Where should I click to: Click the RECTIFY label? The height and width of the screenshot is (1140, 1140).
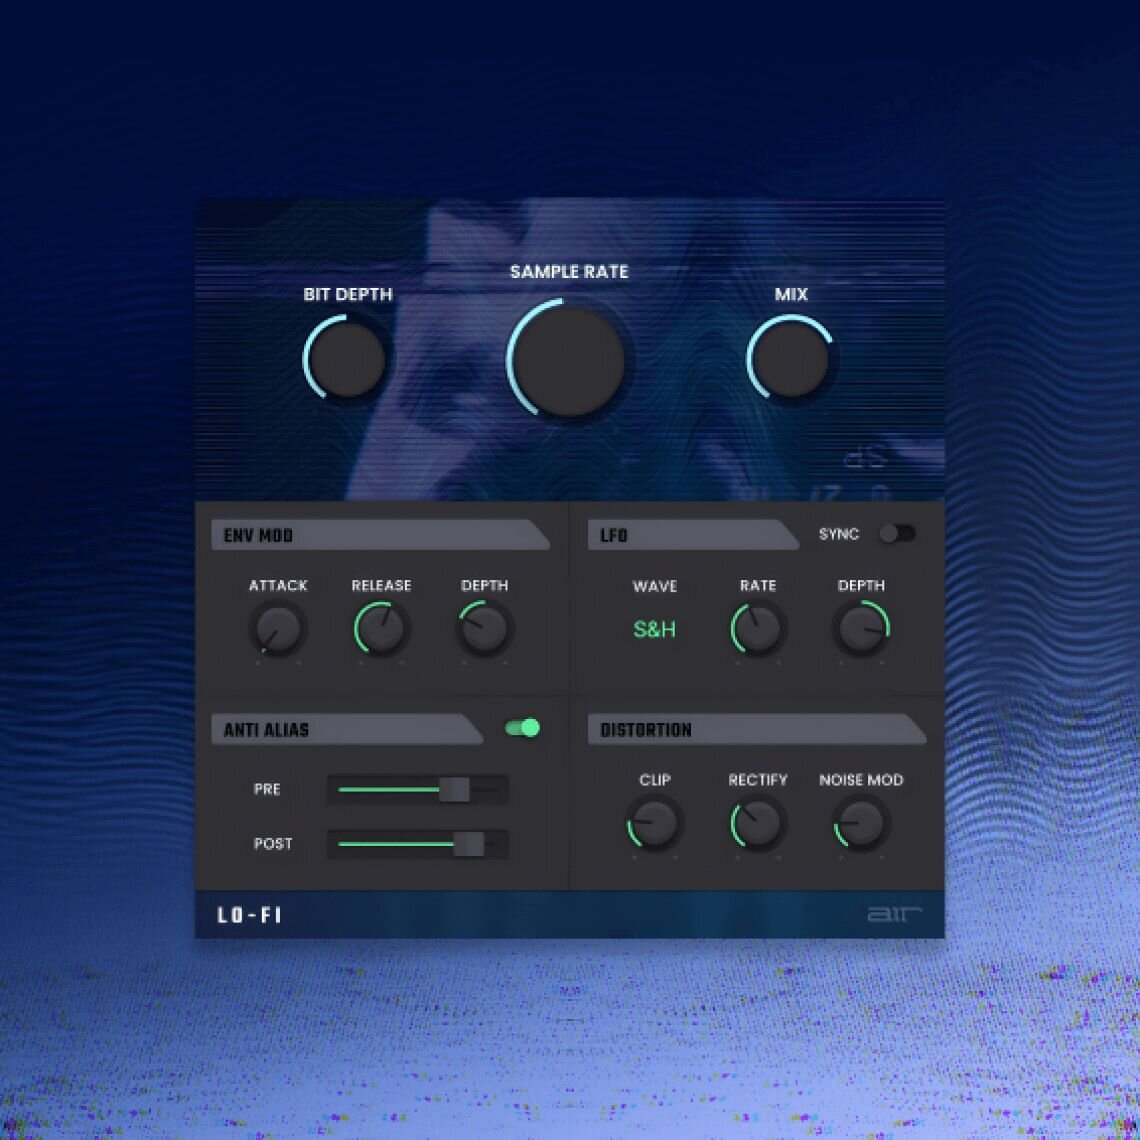(758, 780)
